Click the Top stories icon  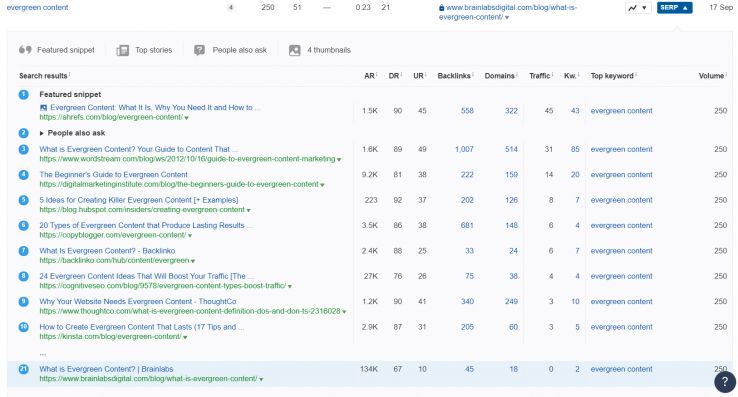pyautogui.click(x=123, y=50)
